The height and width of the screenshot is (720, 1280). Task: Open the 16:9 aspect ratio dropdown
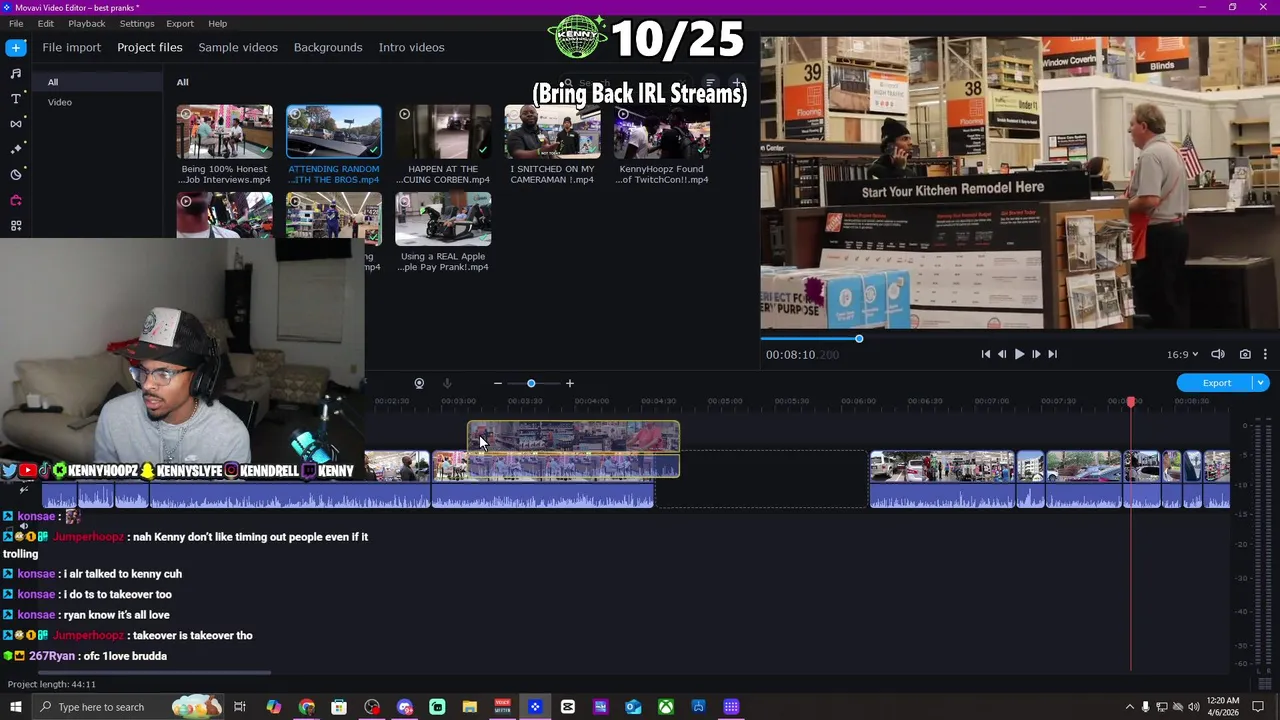(1182, 354)
